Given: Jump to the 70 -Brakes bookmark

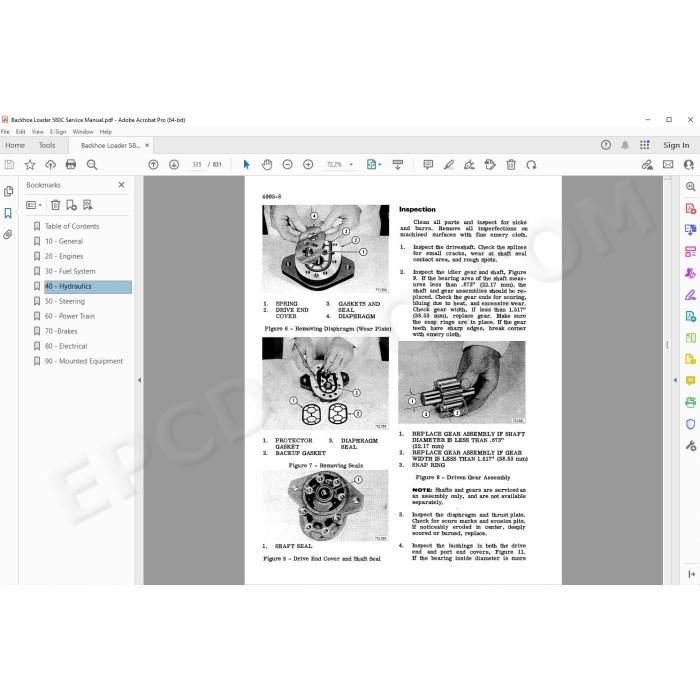Looking at the screenshot, I should pos(61,331).
